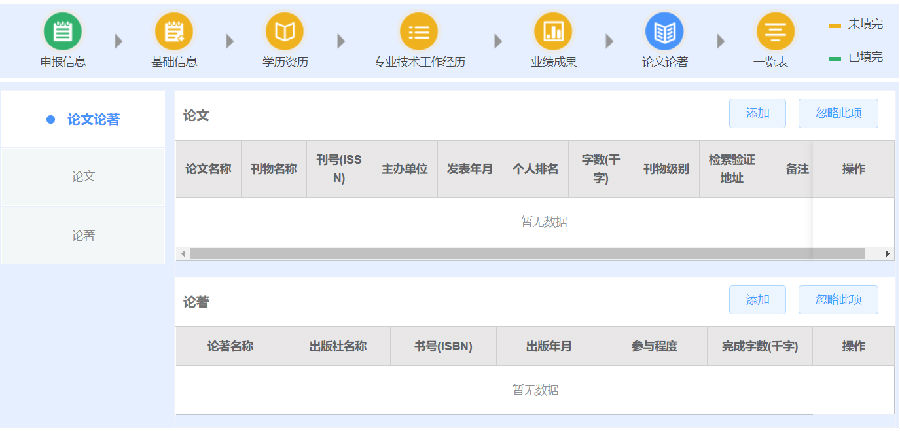Click 添加 button in the 论文 section
This screenshot has height=431, width=900.
(x=757, y=114)
